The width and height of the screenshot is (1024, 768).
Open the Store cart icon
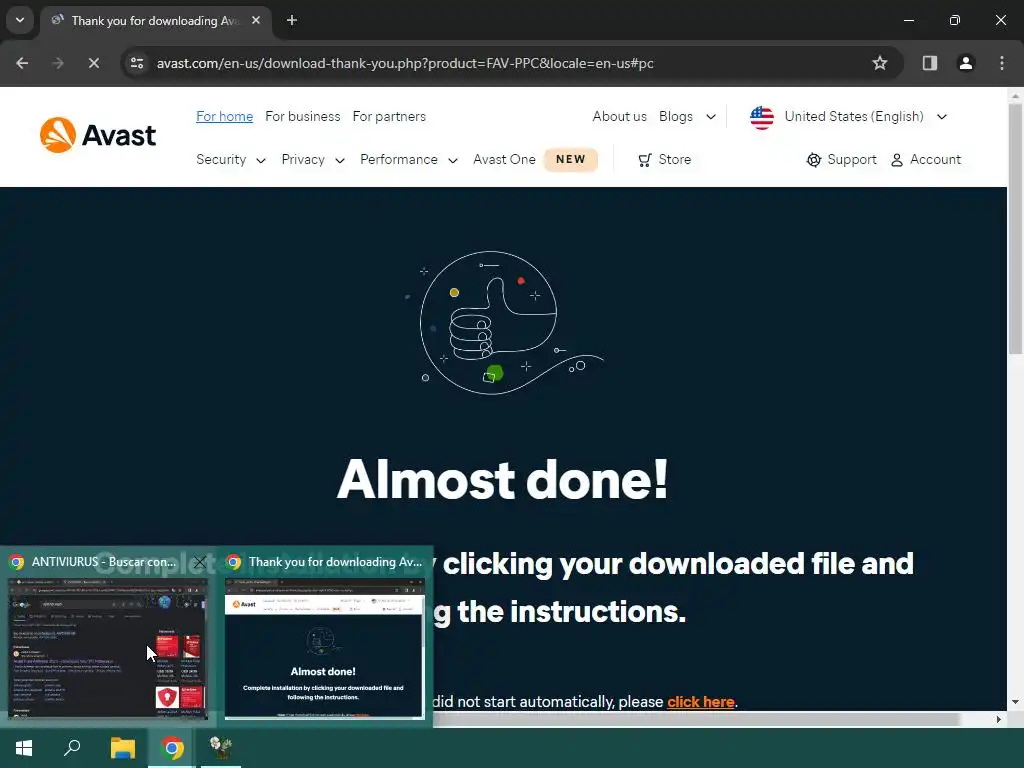click(645, 160)
